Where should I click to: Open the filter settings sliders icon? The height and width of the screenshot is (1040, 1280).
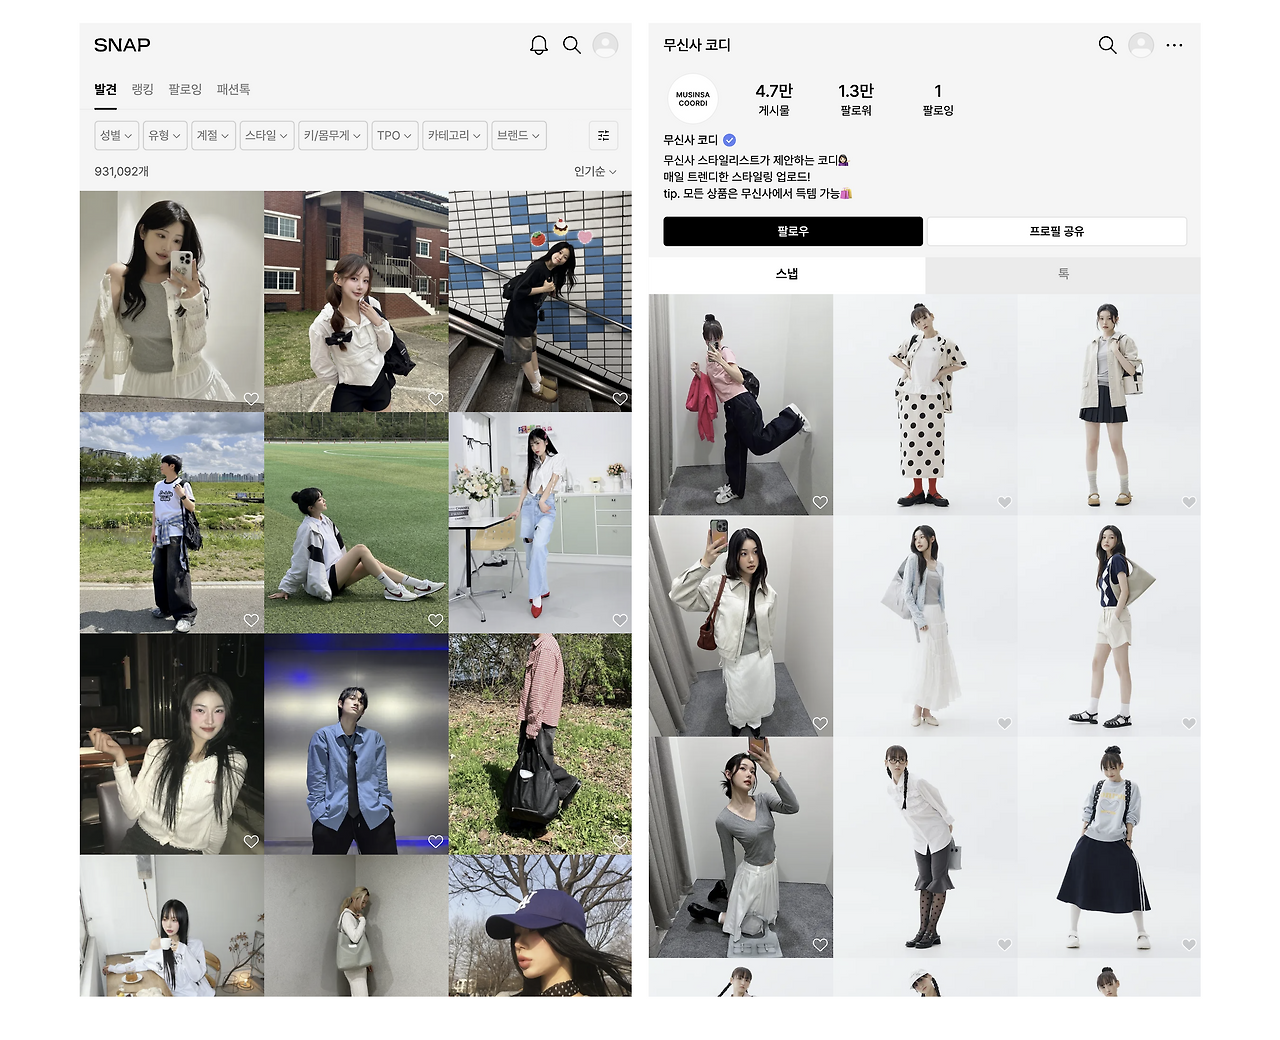tap(603, 135)
